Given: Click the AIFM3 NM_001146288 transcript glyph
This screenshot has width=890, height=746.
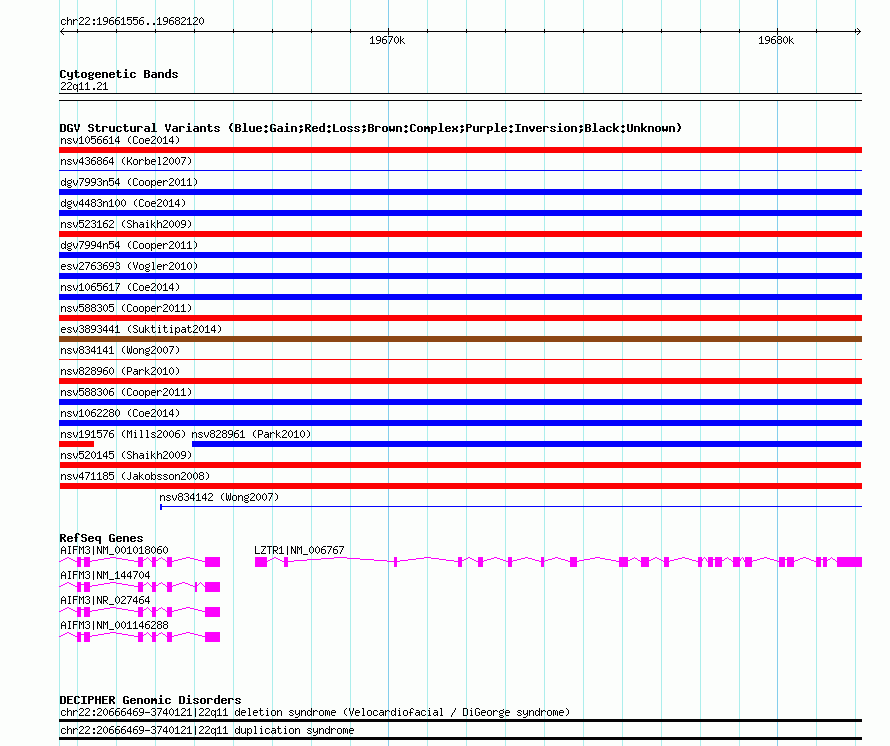Looking at the screenshot, I should [140, 637].
